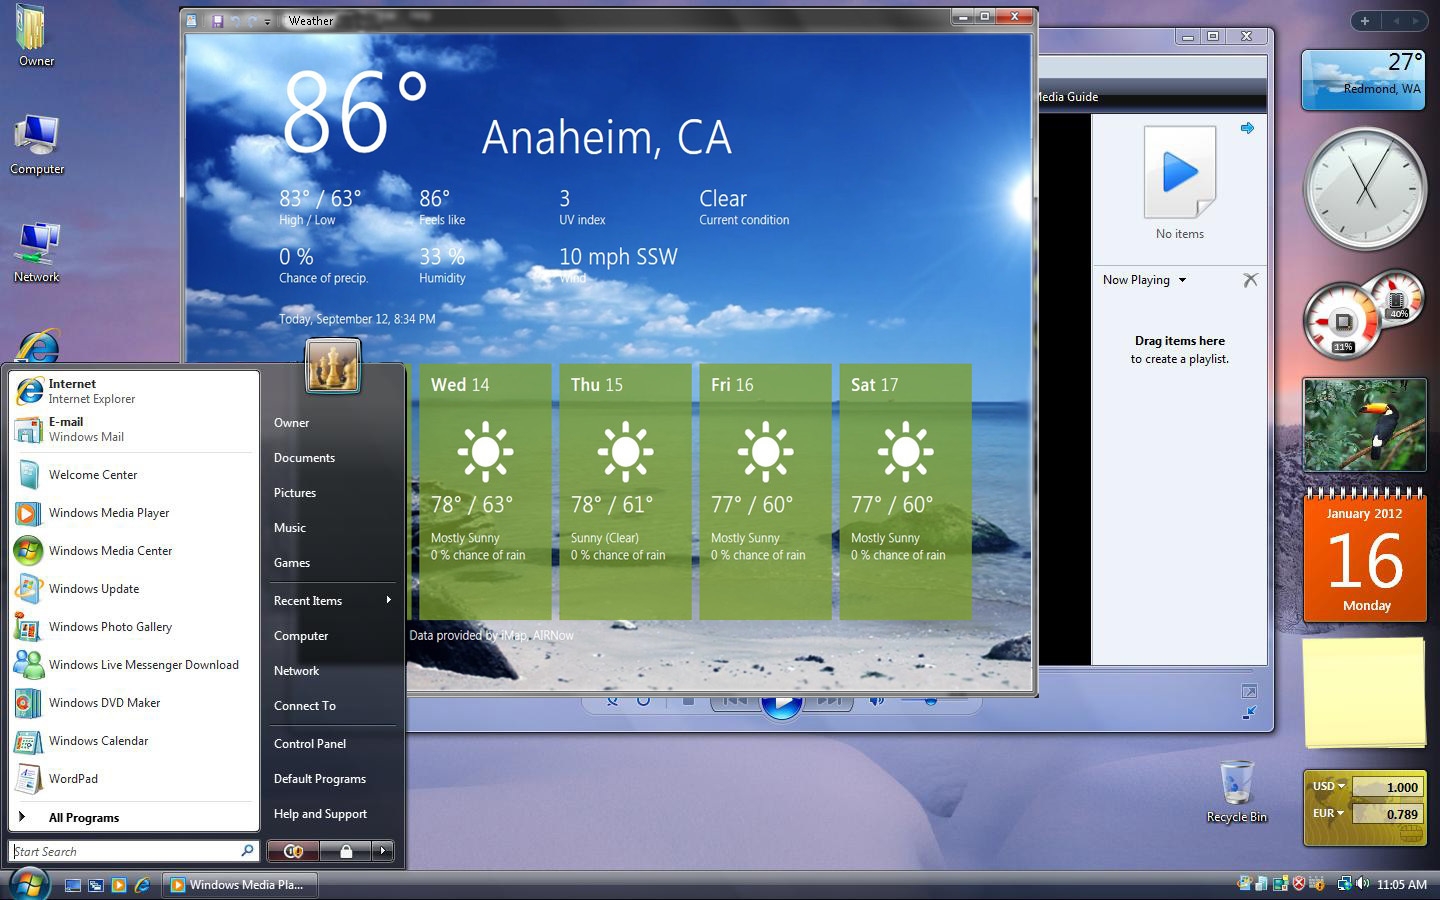Launch Windows Media Center
Screen dimensions: 1440x900
point(134,551)
